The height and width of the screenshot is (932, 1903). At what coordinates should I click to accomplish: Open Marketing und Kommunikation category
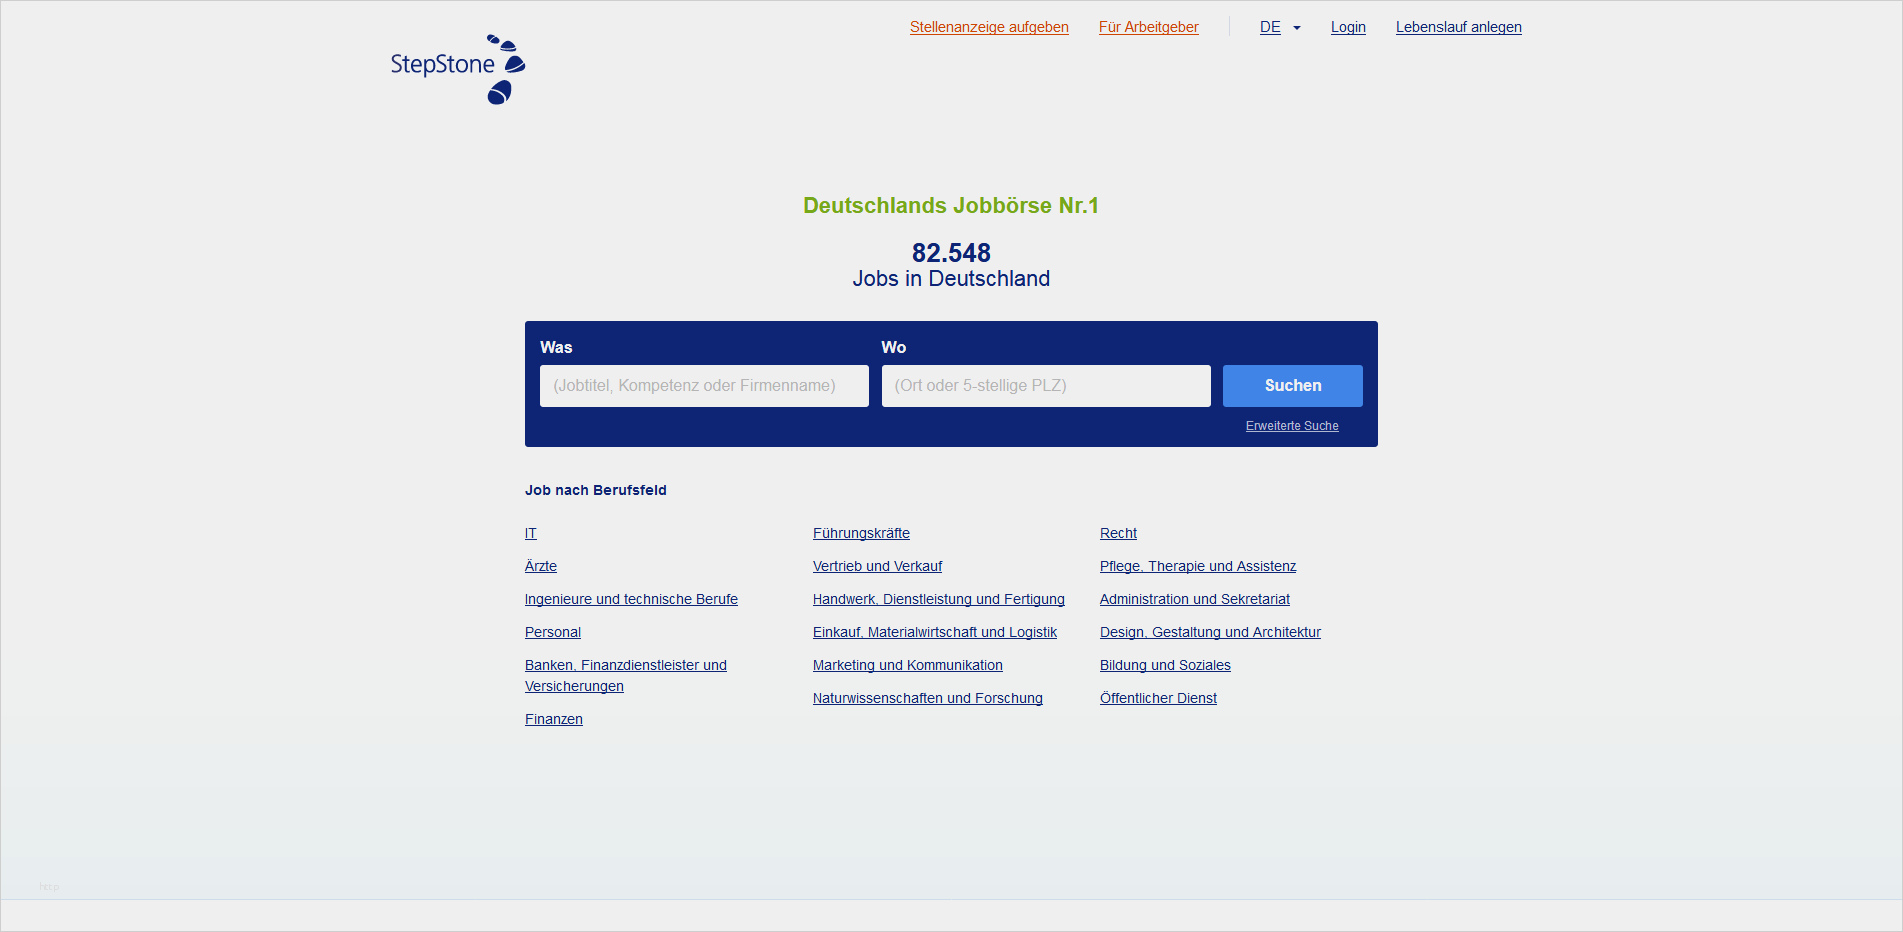click(908, 665)
